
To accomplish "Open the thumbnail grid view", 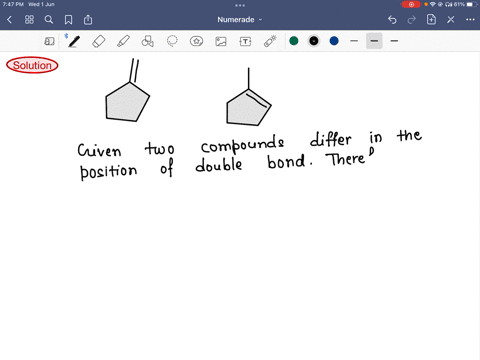I will click(x=29, y=20).
